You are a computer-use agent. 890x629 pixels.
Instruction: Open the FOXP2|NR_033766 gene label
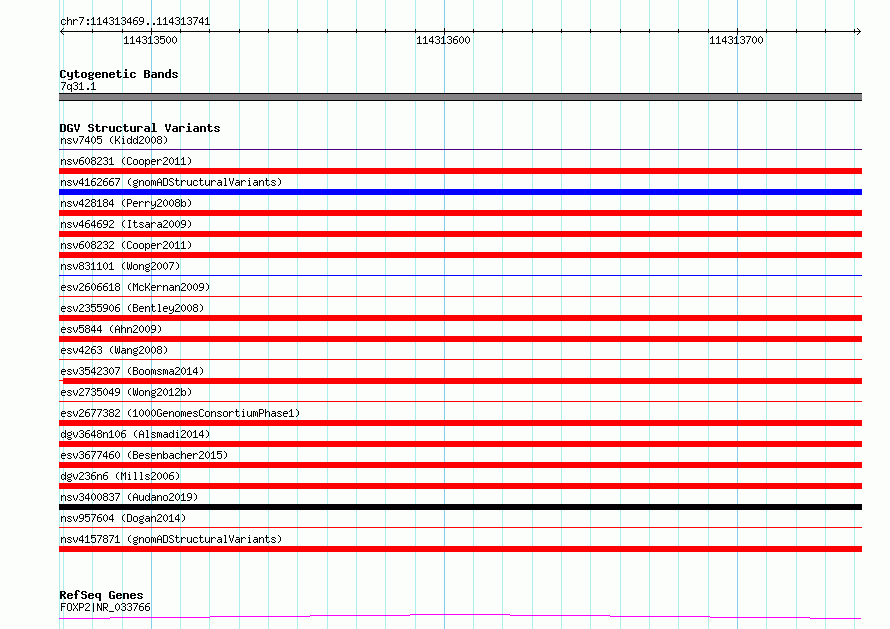pos(106,607)
